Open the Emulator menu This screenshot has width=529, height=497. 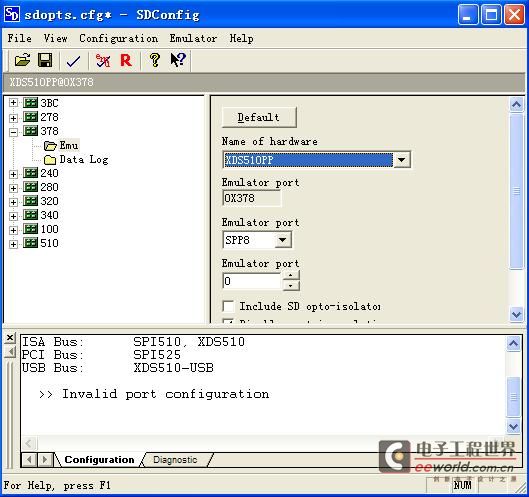click(193, 38)
